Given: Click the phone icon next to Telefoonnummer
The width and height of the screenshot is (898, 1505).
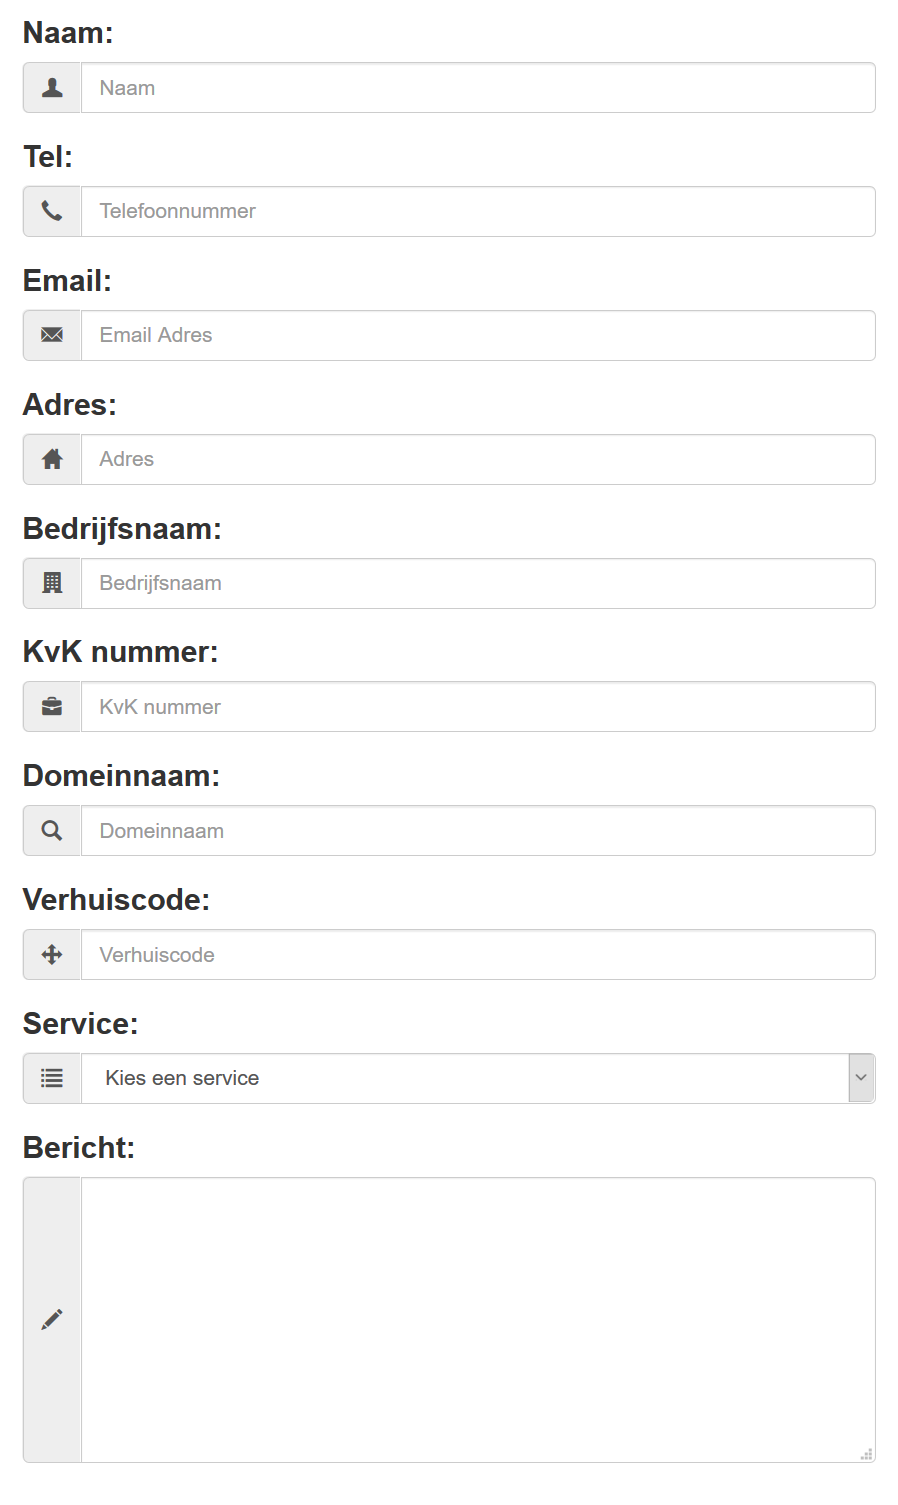Looking at the screenshot, I should [x=51, y=211].
